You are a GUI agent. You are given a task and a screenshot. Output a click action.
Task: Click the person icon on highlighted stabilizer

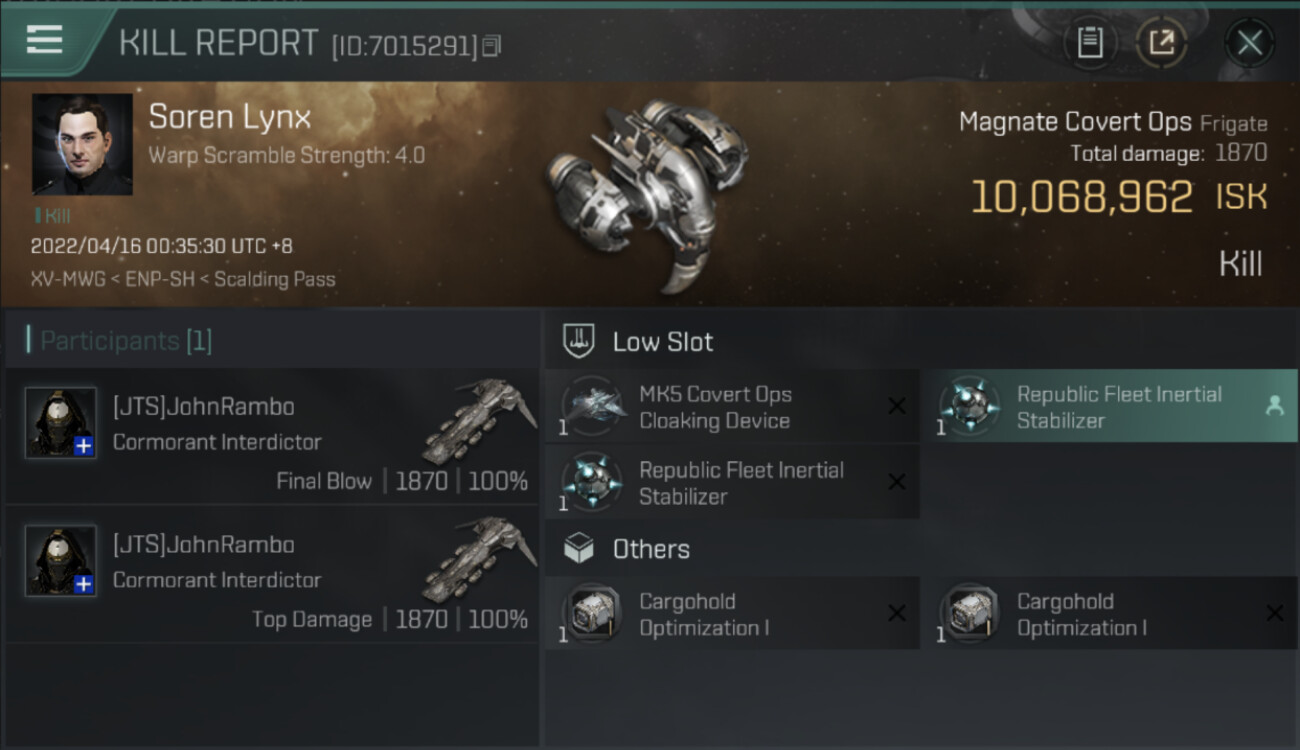tap(1274, 405)
